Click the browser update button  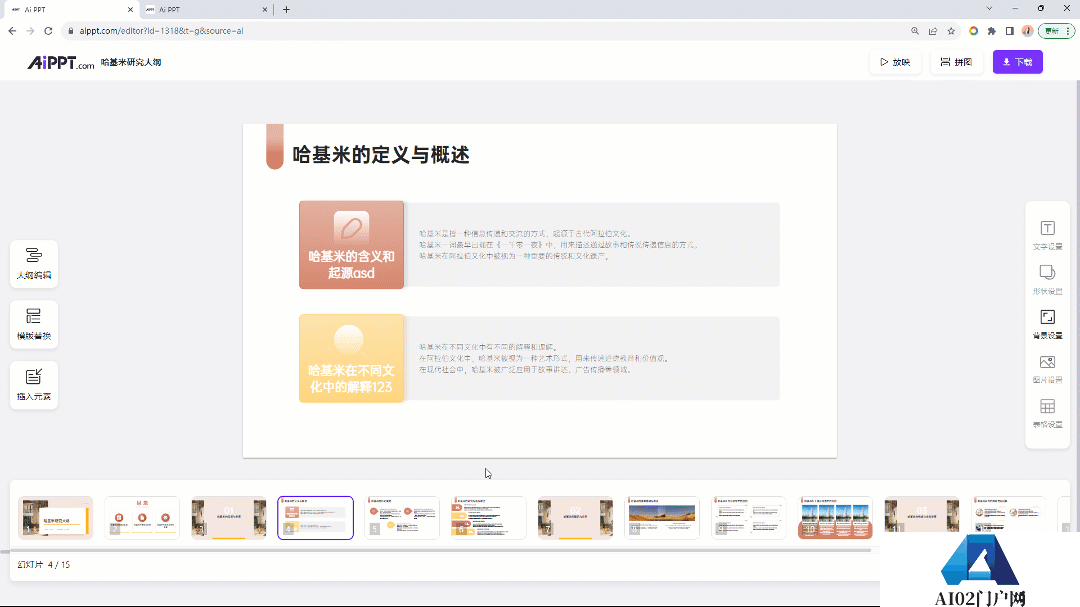1056,31
